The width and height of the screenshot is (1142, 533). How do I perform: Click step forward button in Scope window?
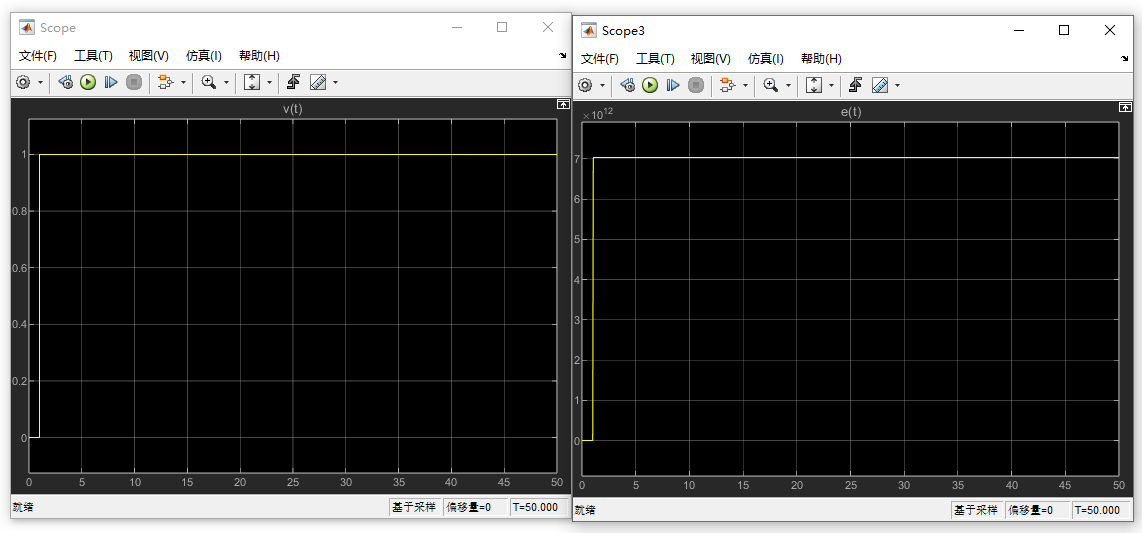(111, 82)
